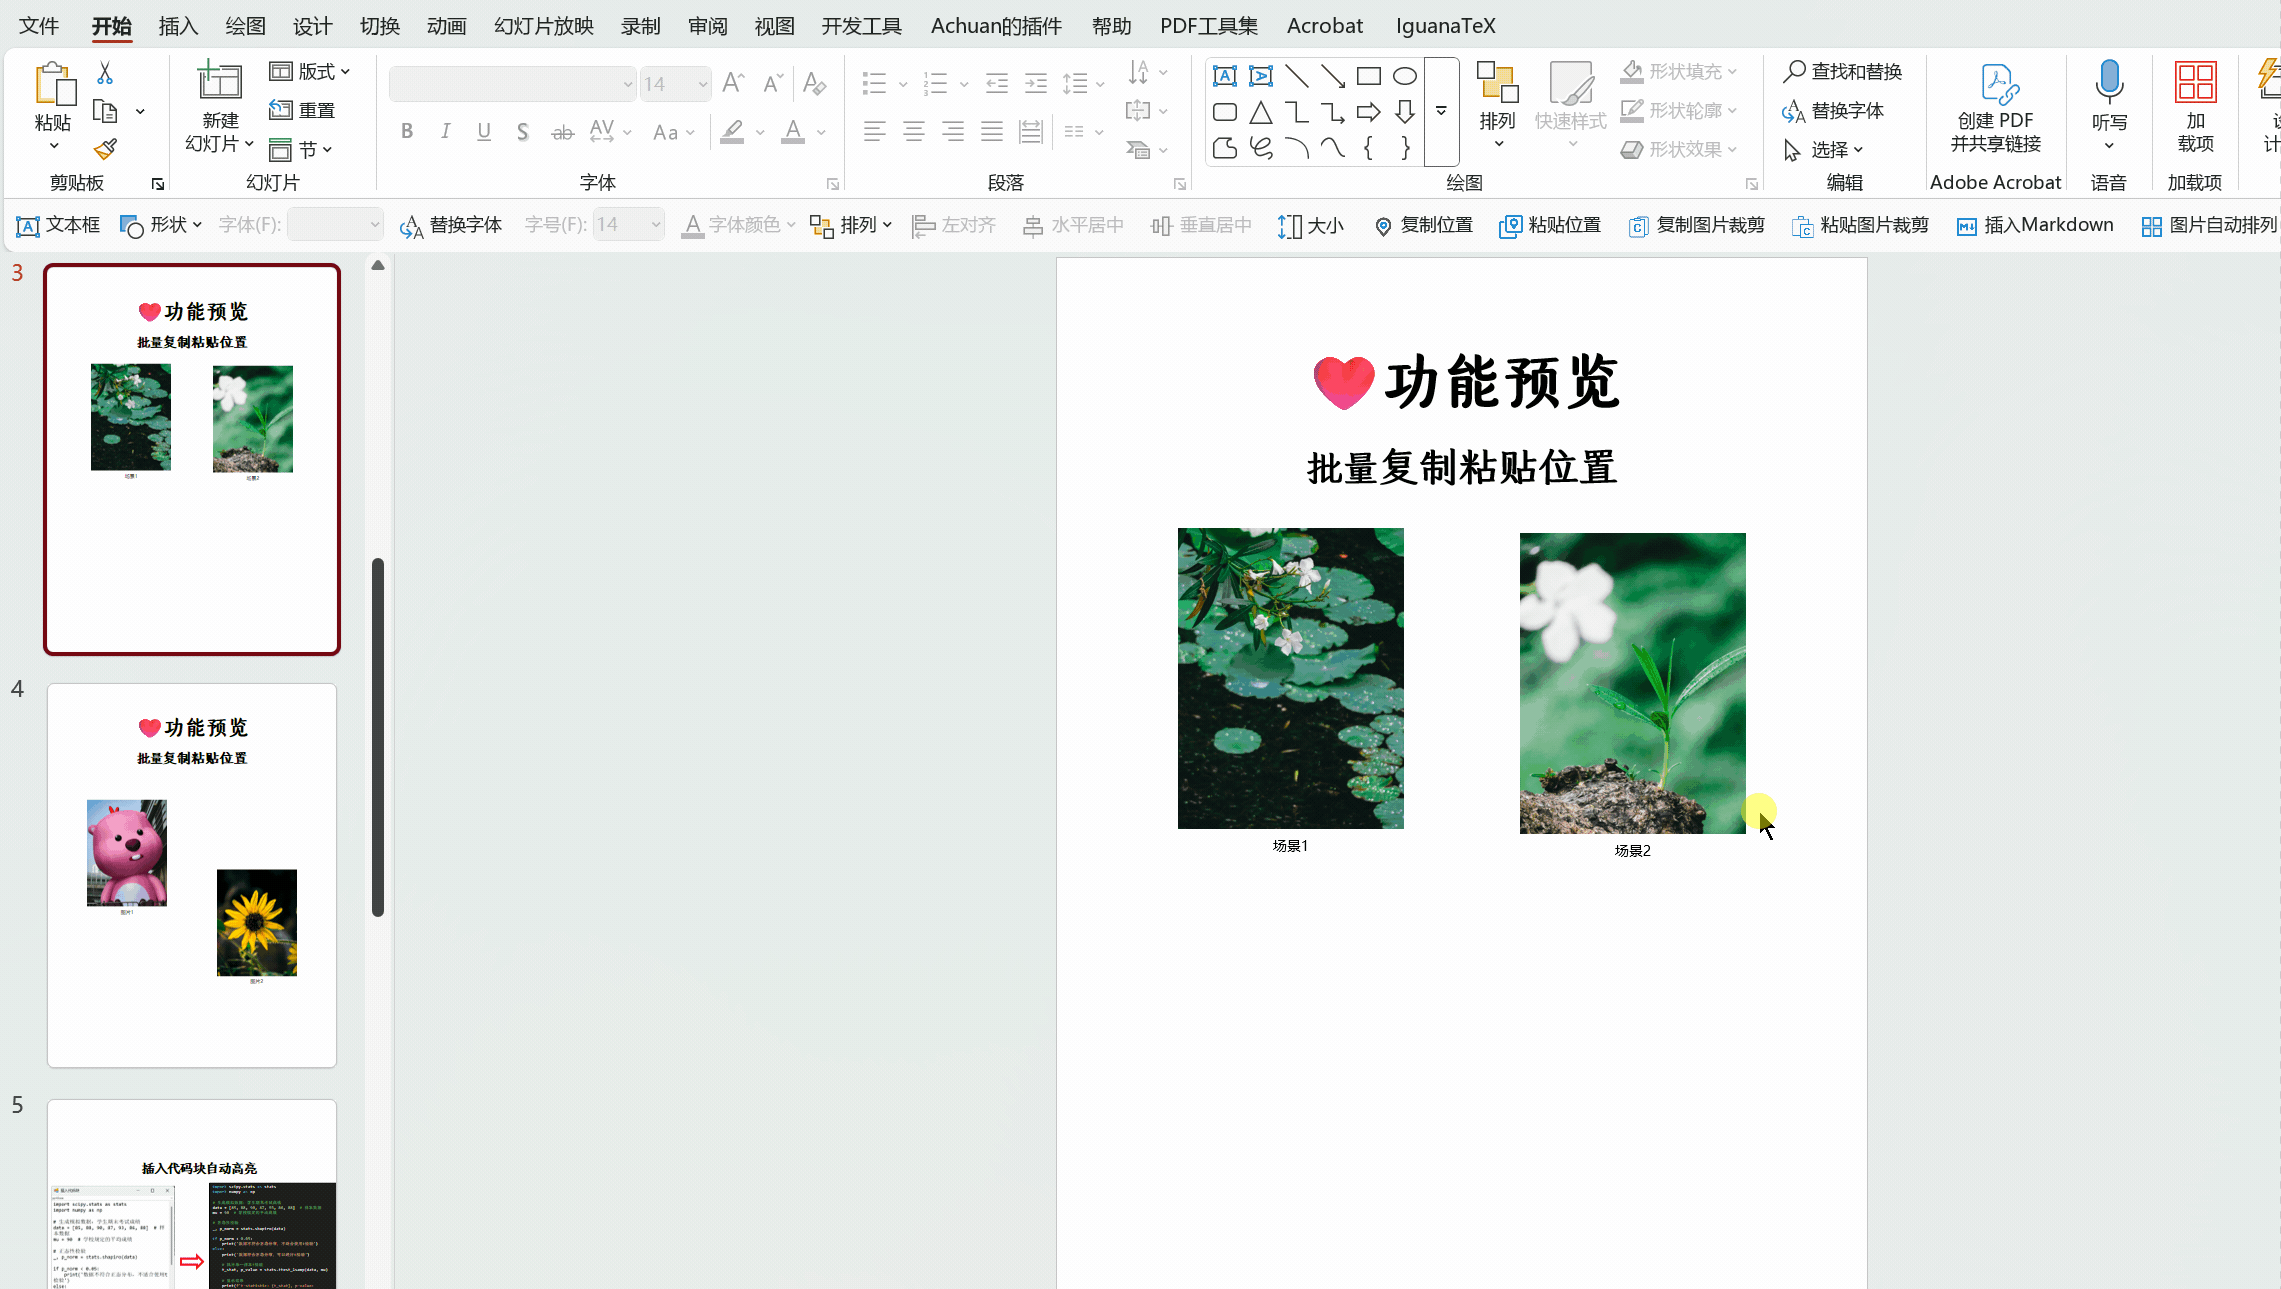Viewport: 2281px width, 1289px height.
Task: Toggle bold formatting
Action: tap(406, 131)
